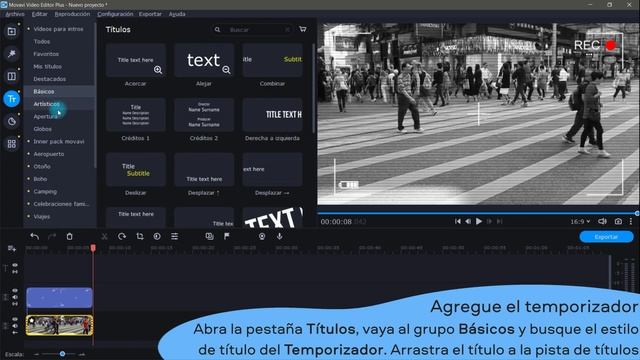640x360 pixels.
Task: Start webcam recording from toolbar
Action: [262, 236]
